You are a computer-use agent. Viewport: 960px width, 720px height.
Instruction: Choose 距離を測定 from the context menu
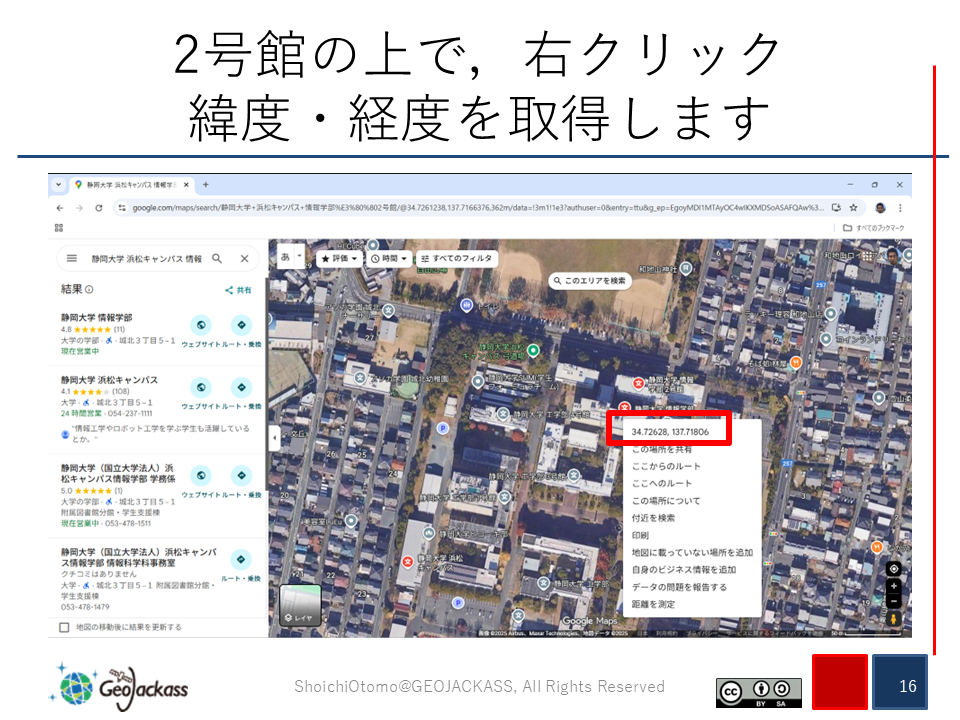(x=651, y=604)
